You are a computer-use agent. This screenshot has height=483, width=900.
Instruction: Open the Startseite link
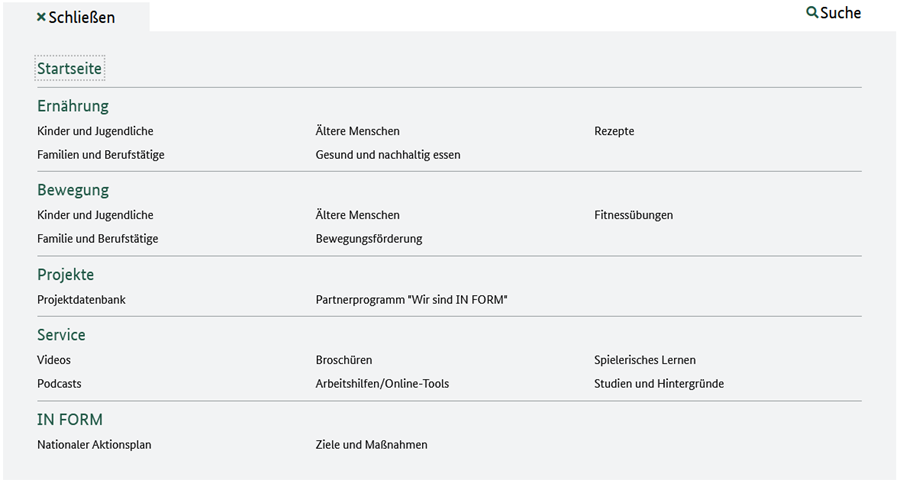69,68
